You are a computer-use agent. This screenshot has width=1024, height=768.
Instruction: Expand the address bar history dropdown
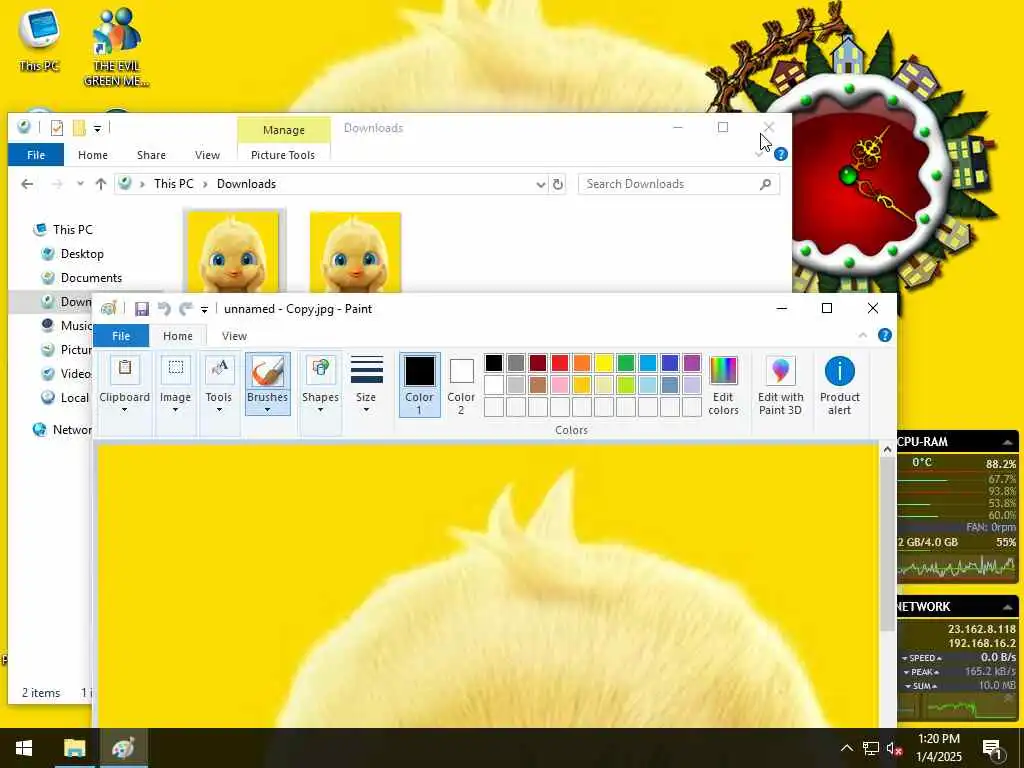coord(541,184)
